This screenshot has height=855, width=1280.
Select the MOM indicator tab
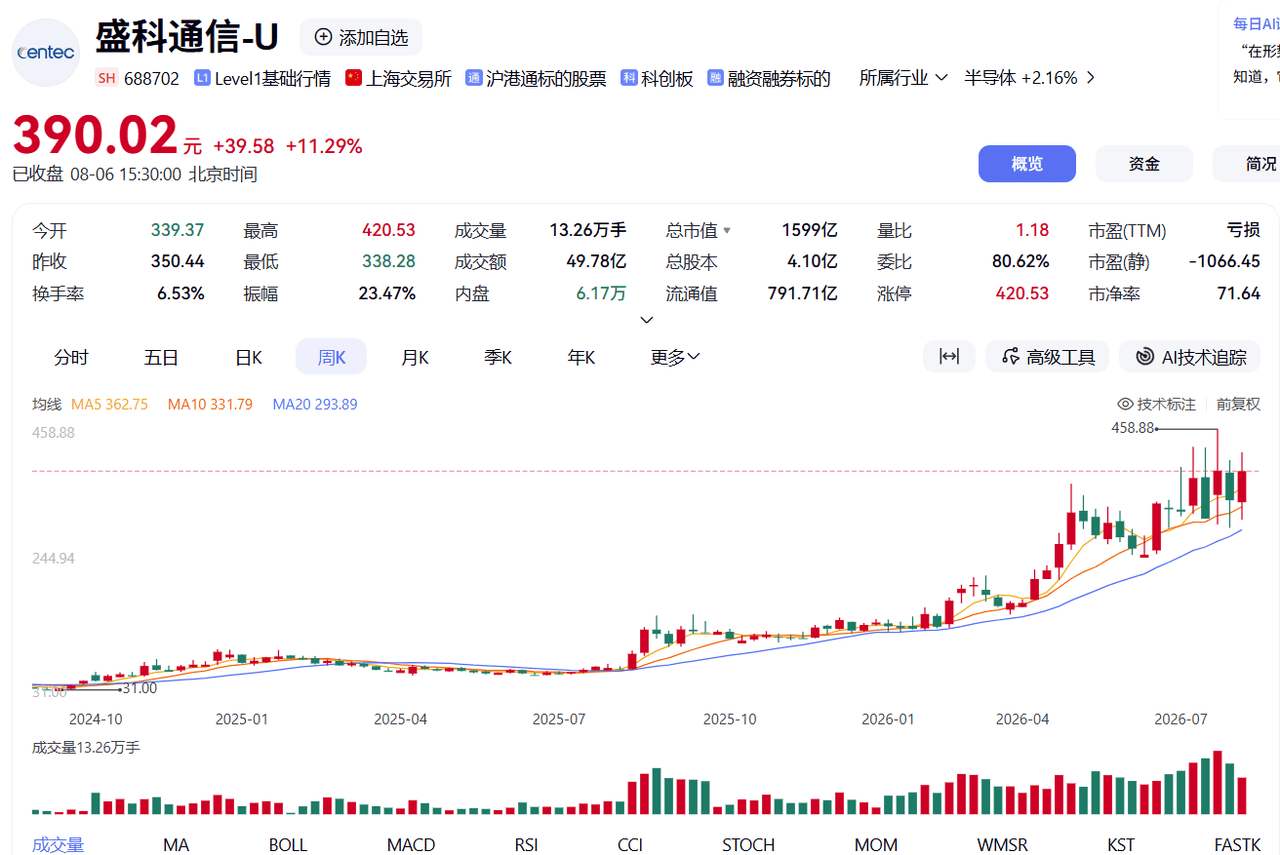tap(876, 845)
